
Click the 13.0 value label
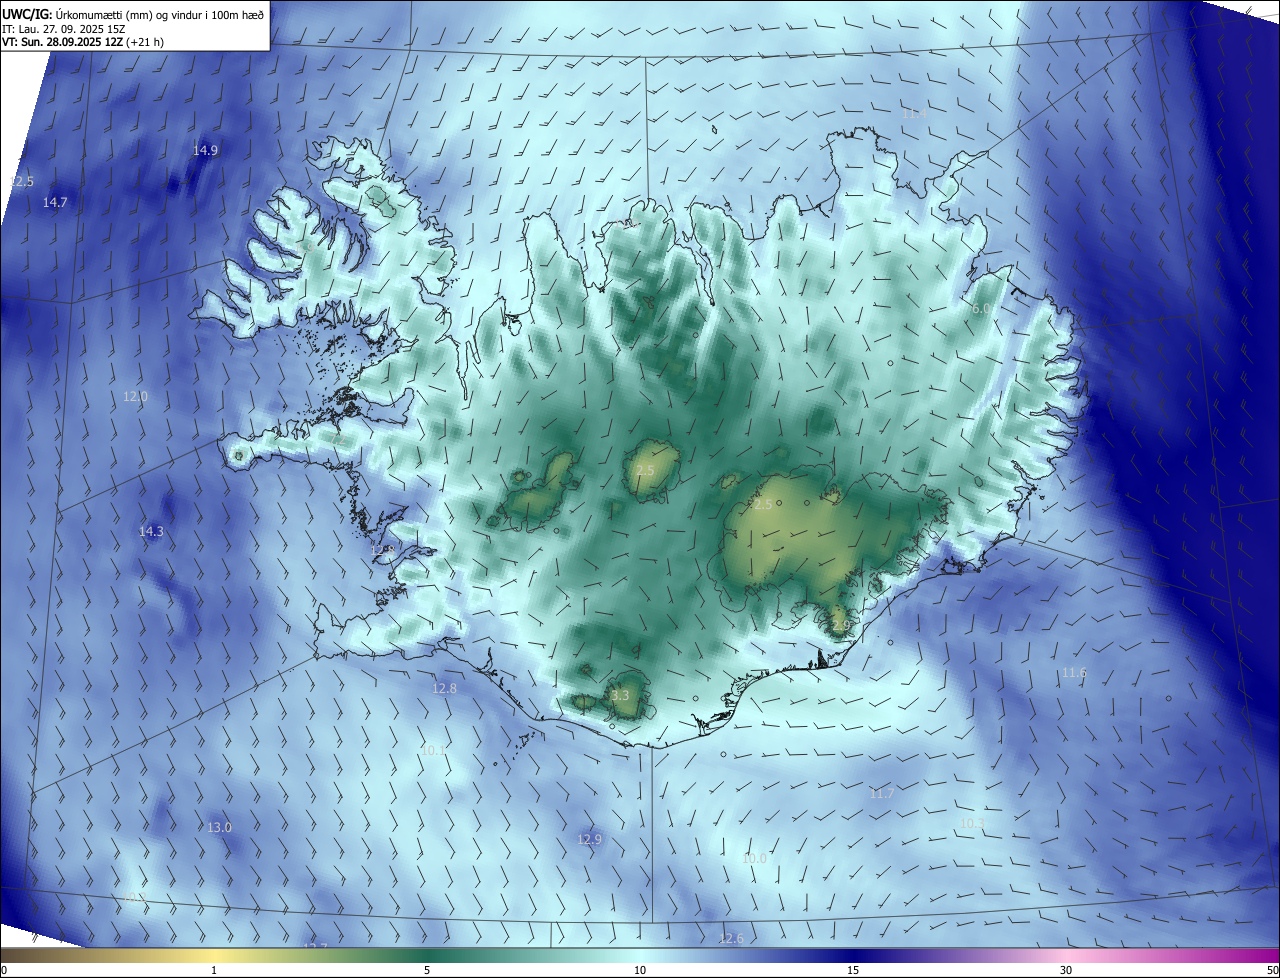click(x=219, y=827)
